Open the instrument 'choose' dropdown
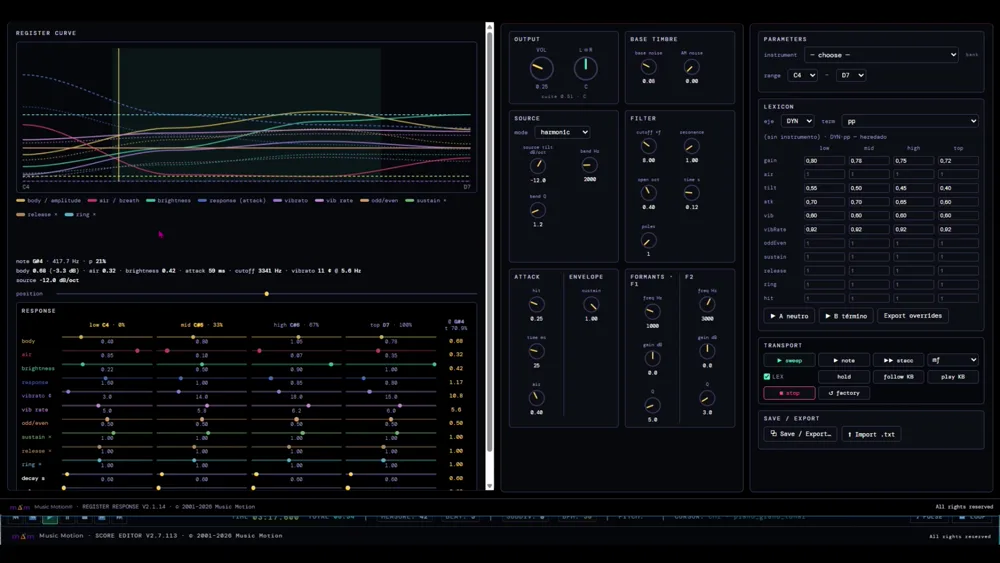 [881, 55]
